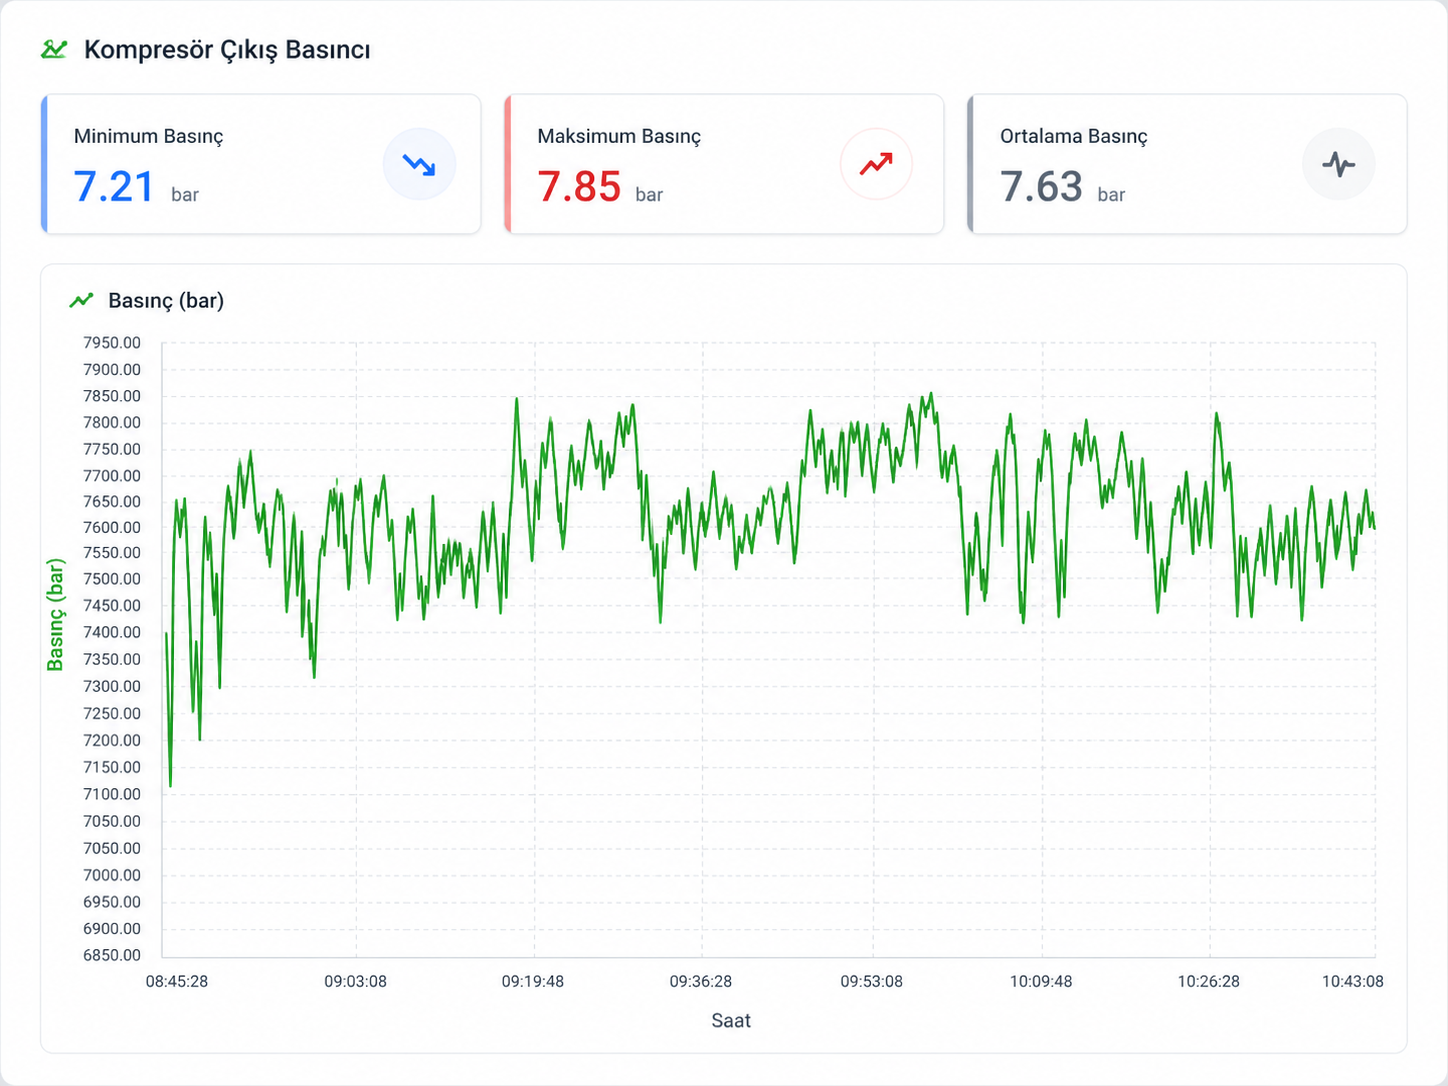The height and width of the screenshot is (1086, 1448).
Task: Click the 7950.00 y-axis tick label
Action: click(x=112, y=343)
